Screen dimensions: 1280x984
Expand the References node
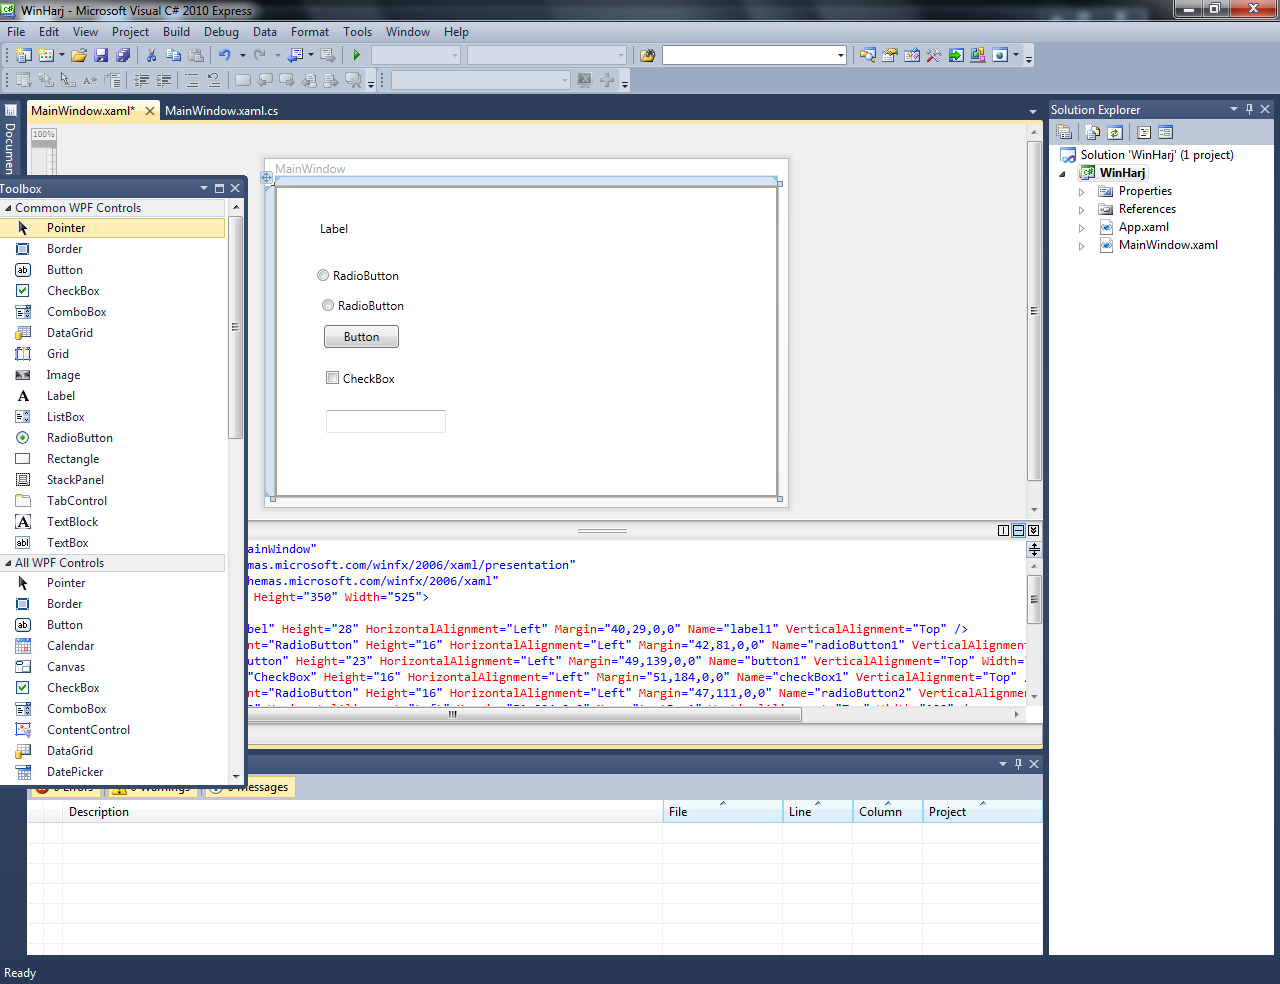click(x=1081, y=209)
